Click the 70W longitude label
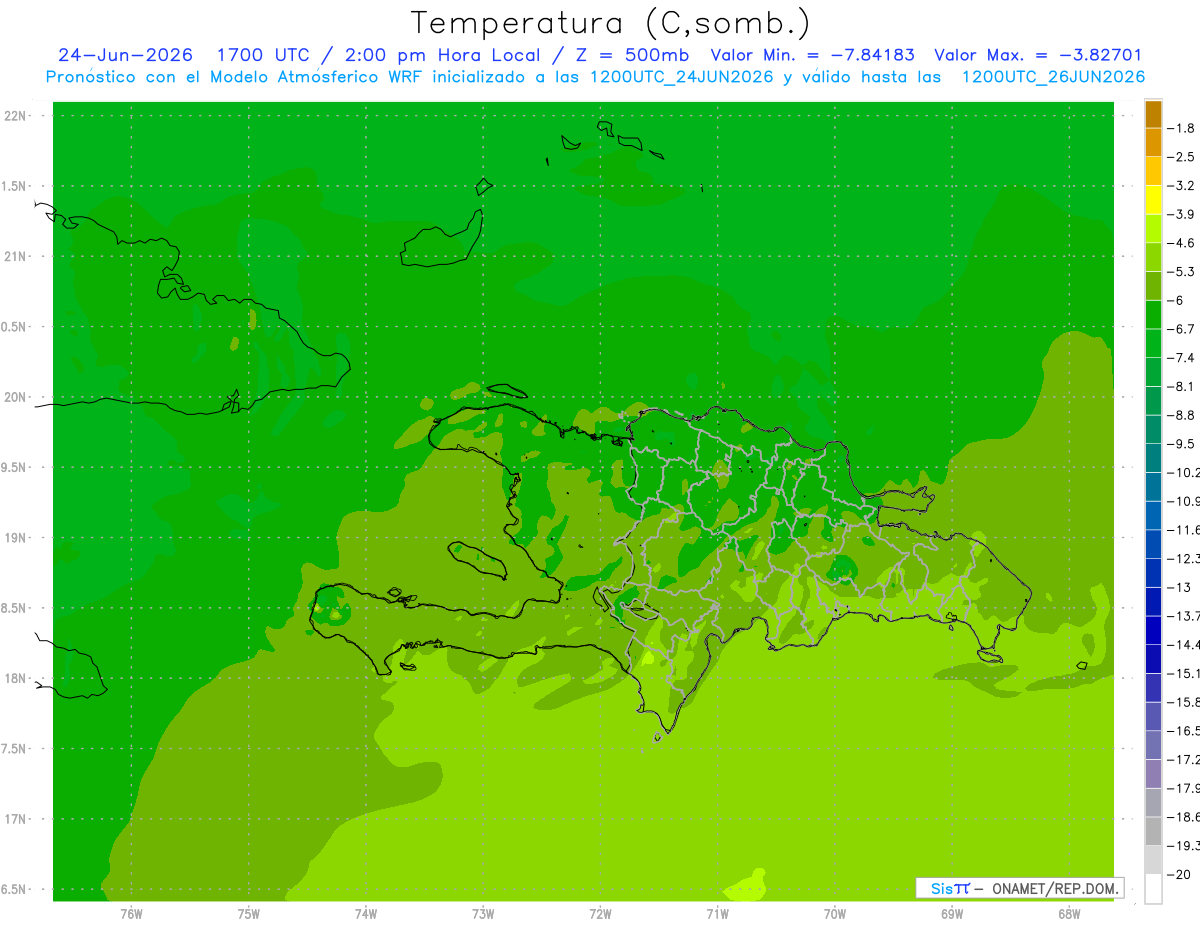This screenshot has width=1200, height=927. click(835, 913)
